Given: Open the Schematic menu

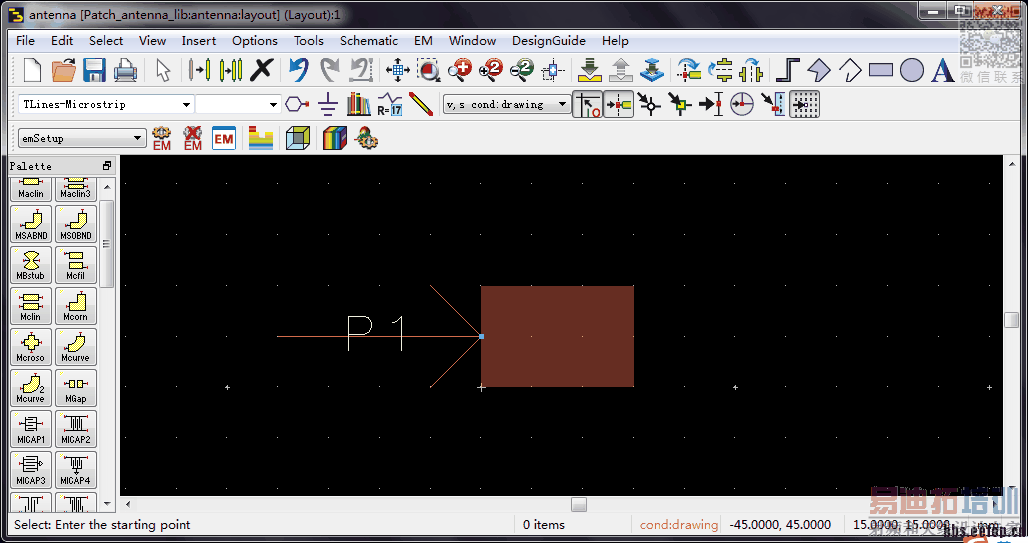Looking at the screenshot, I should (x=368, y=41).
